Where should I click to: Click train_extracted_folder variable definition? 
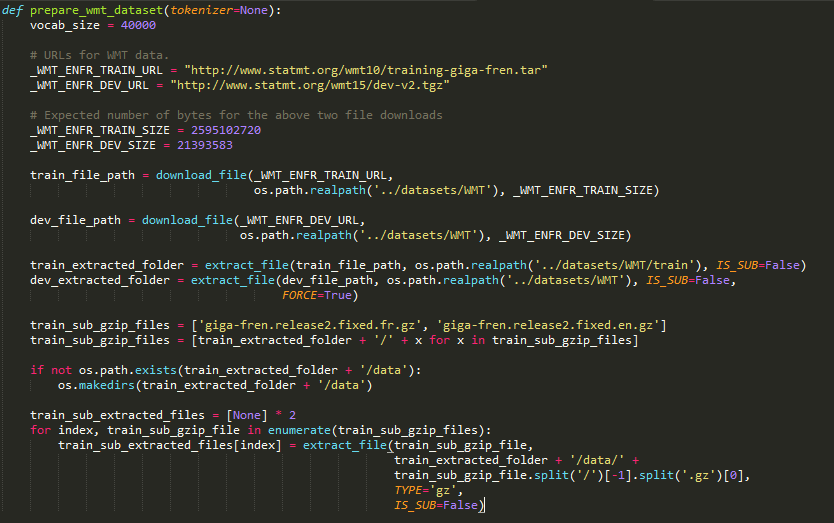coord(107,265)
